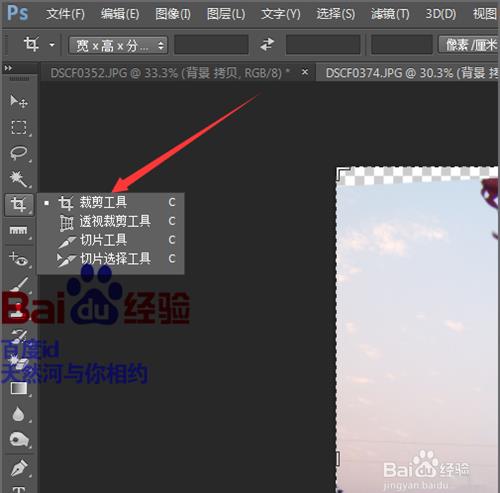Open the 编辑(E) menu
Viewport: 500px width, 493px height.
pos(120,14)
